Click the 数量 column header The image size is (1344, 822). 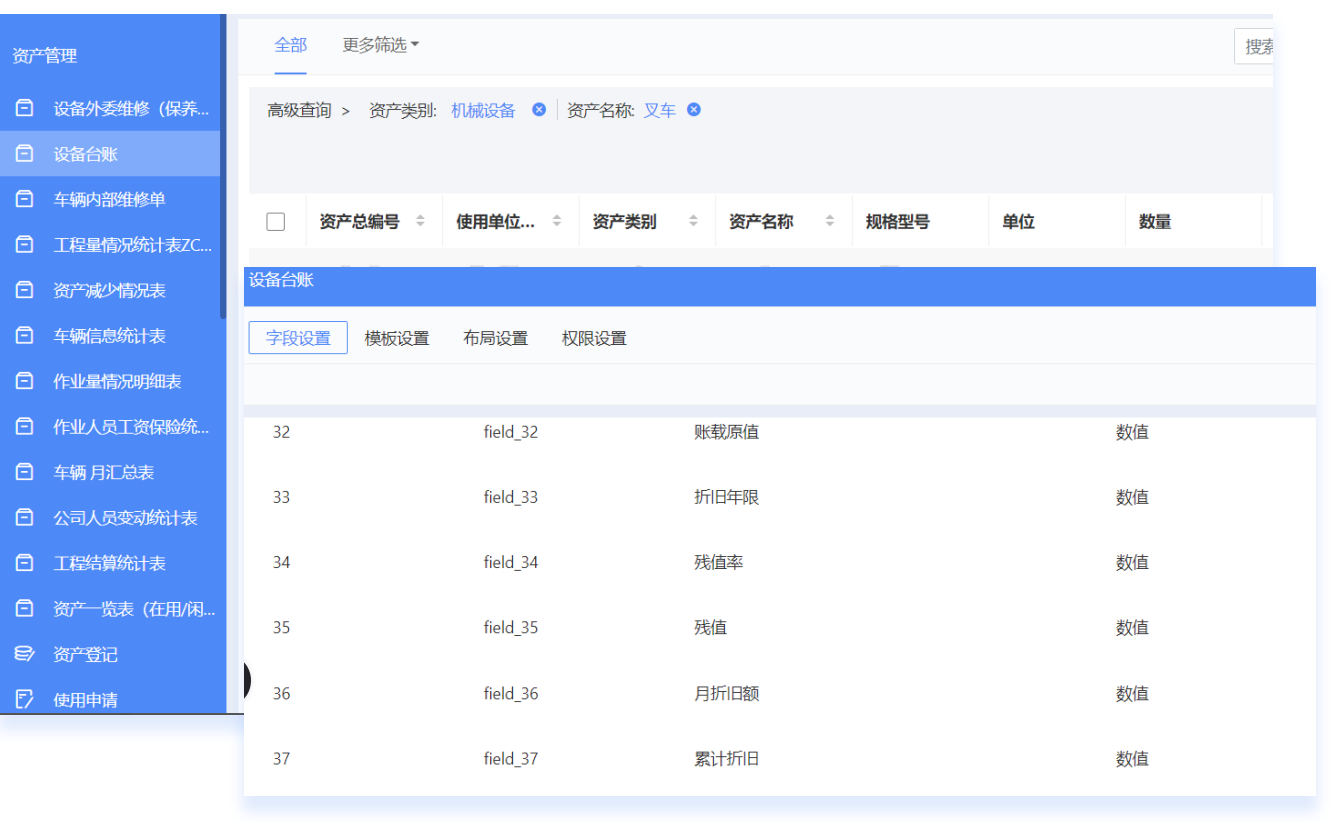pyautogui.click(x=1155, y=222)
